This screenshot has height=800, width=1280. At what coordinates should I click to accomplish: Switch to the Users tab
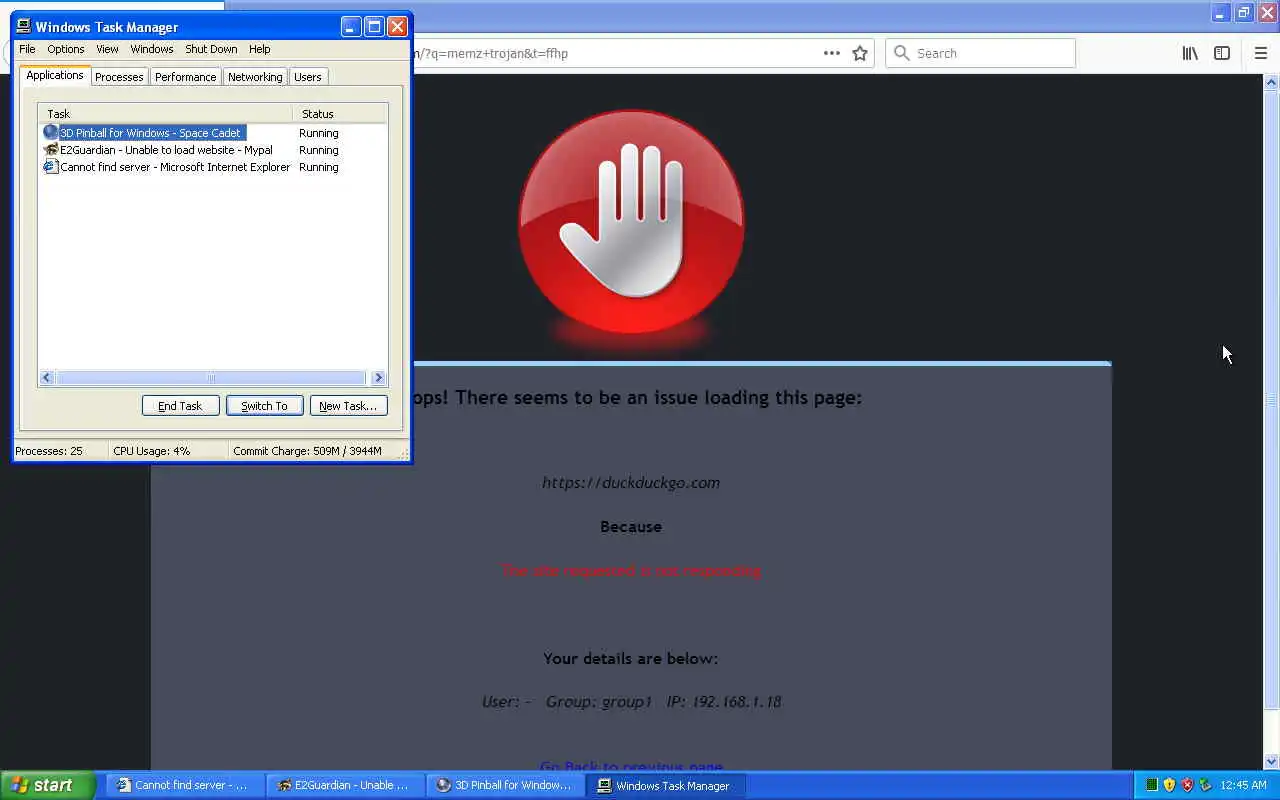point(308,77)
